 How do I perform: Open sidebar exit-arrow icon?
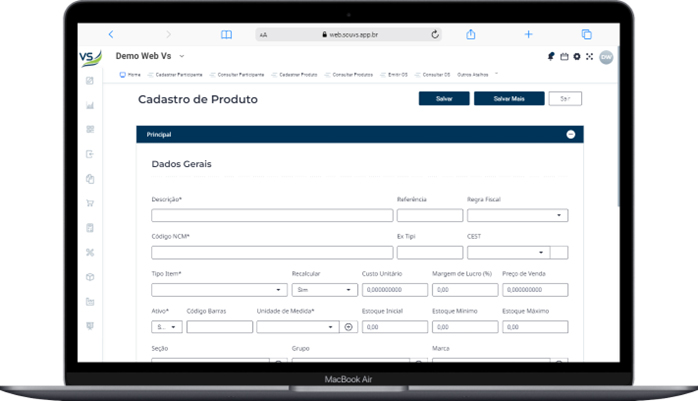[x=90, y=154]
